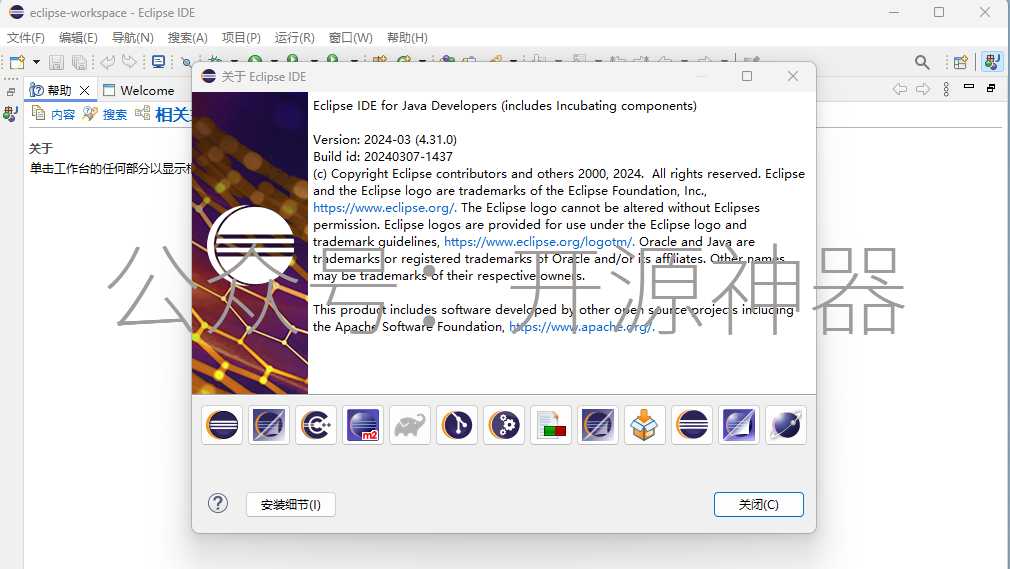Click the restore icon on left trim bar
The height and width of the screenshot is (569, 1010).
click(x=11, y=92)
